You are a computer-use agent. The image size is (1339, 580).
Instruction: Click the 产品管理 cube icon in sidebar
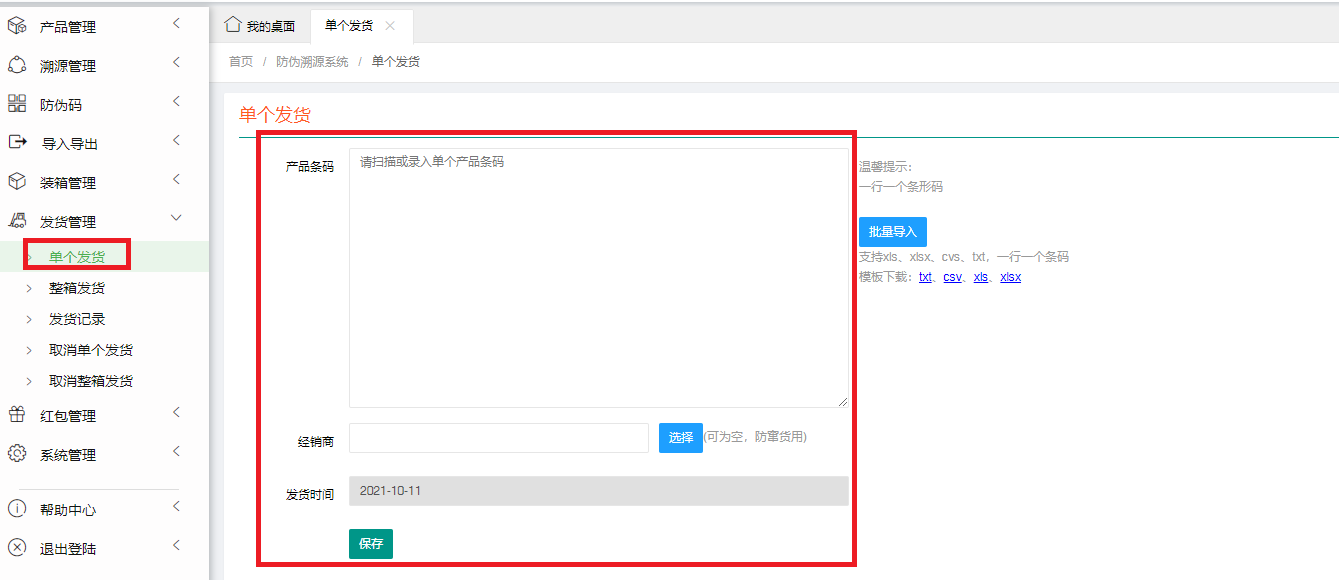pos(17,26)
